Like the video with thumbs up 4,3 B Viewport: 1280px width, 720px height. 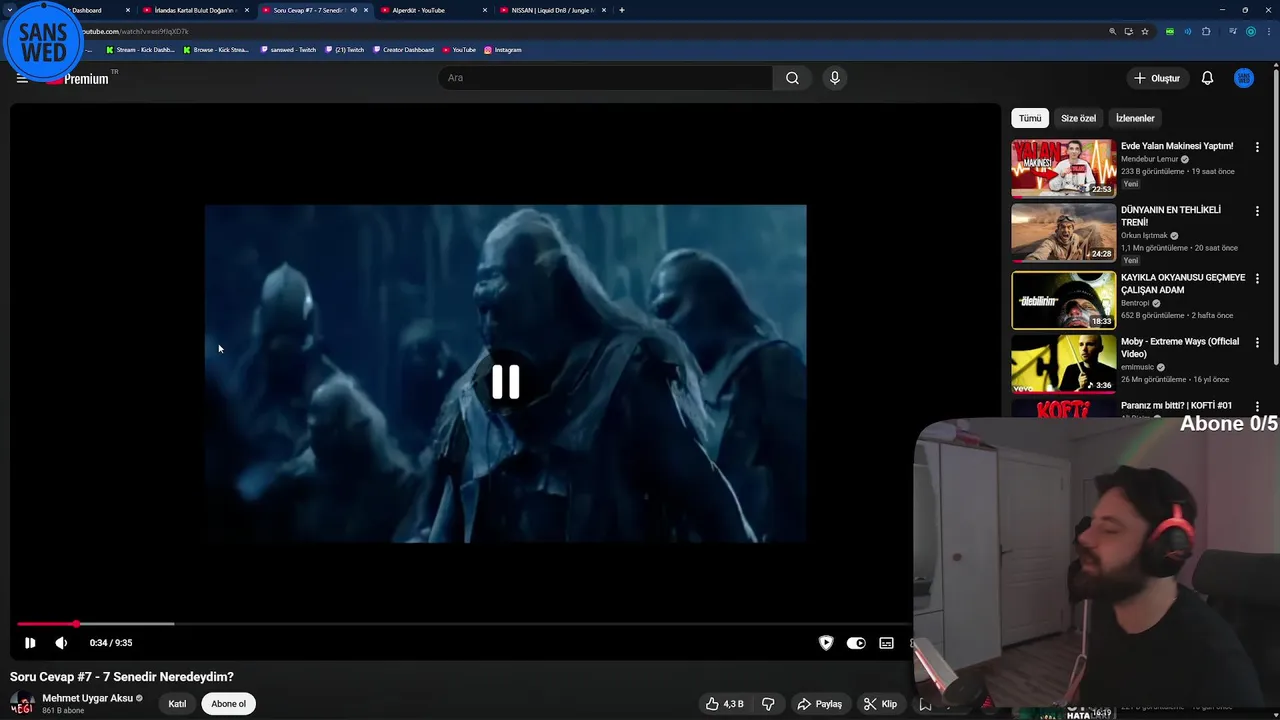pyautogui.click(x=725, y=704)
